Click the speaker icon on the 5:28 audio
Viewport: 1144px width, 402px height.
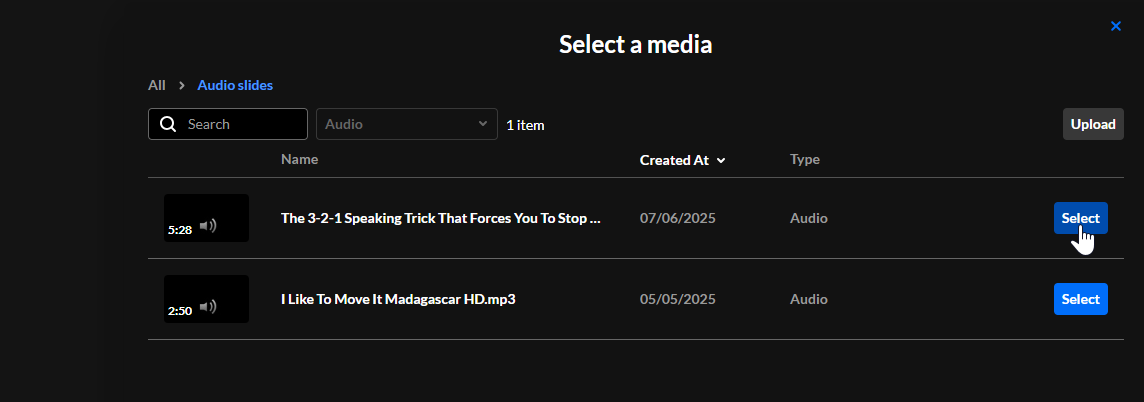[x=208, y=226]
